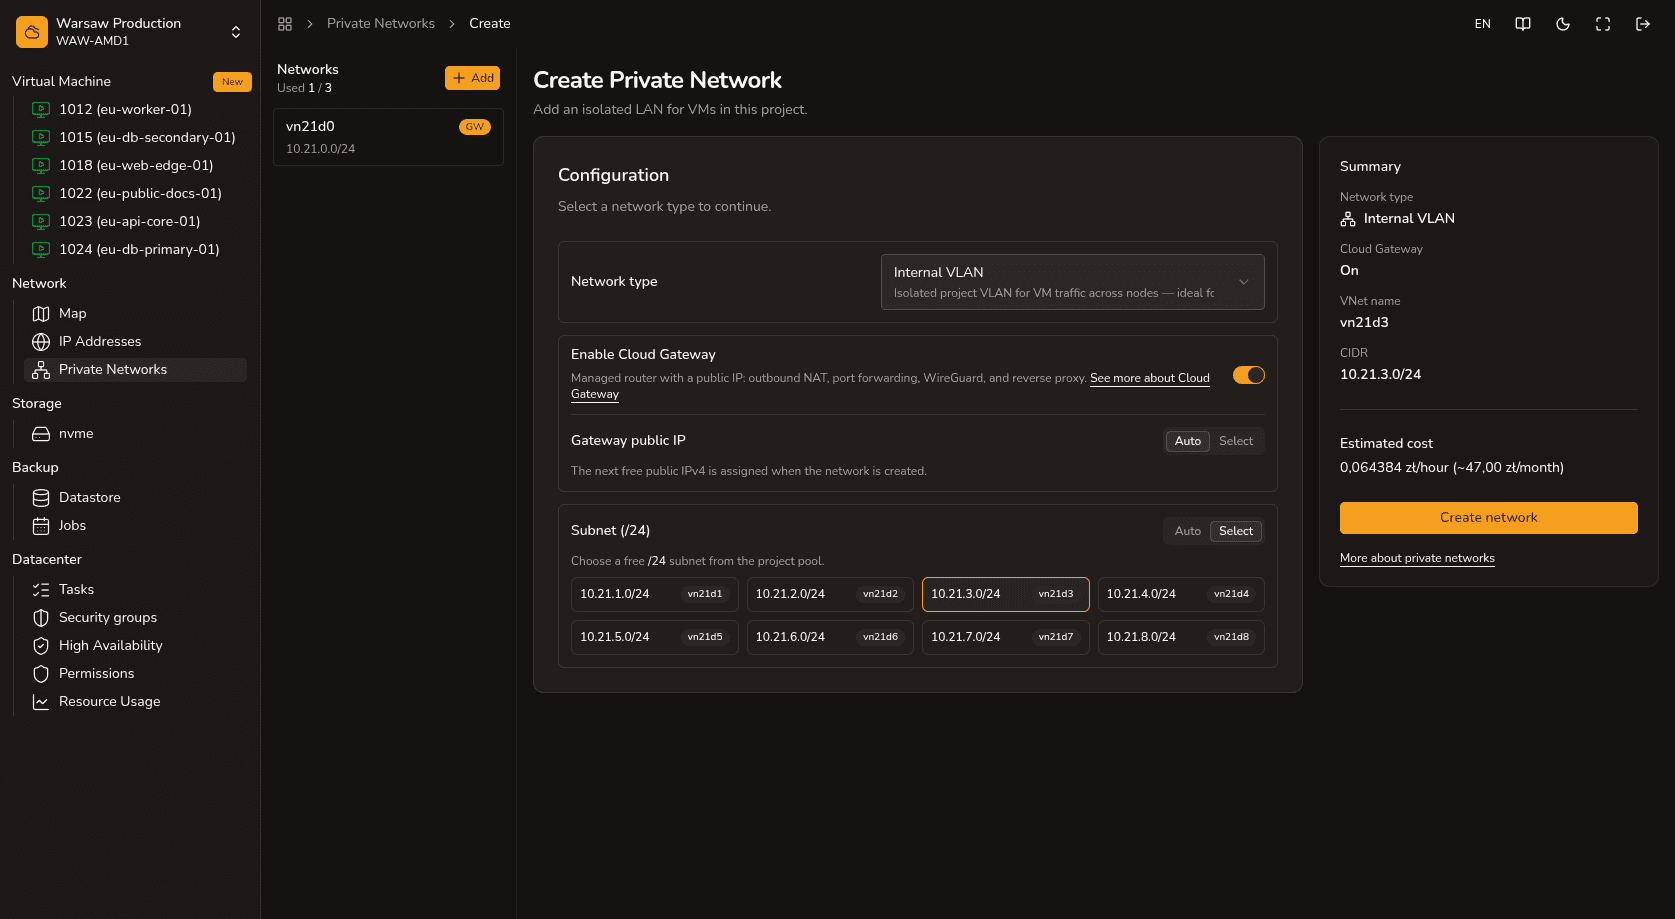Click the Datastore database icon
The width and height of the screenshot is (1675, 919).
pos(41,498)
